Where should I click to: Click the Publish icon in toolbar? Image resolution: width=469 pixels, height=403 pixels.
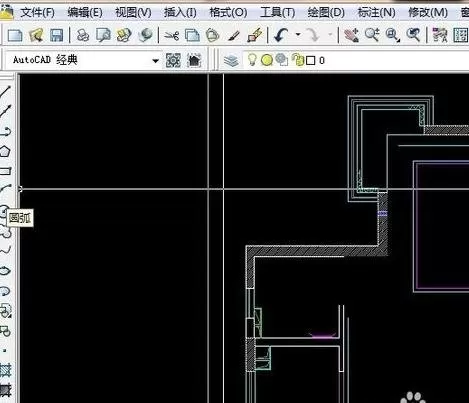124,35
